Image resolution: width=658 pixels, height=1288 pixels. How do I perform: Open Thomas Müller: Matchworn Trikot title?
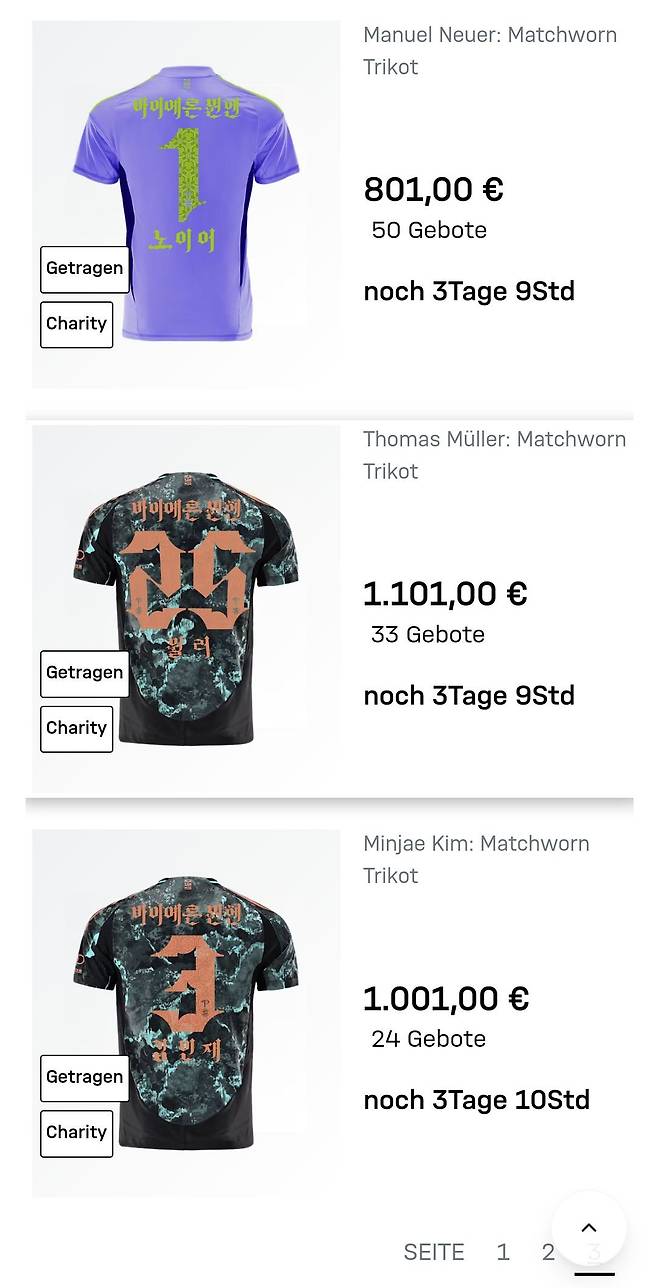point(494,455)
